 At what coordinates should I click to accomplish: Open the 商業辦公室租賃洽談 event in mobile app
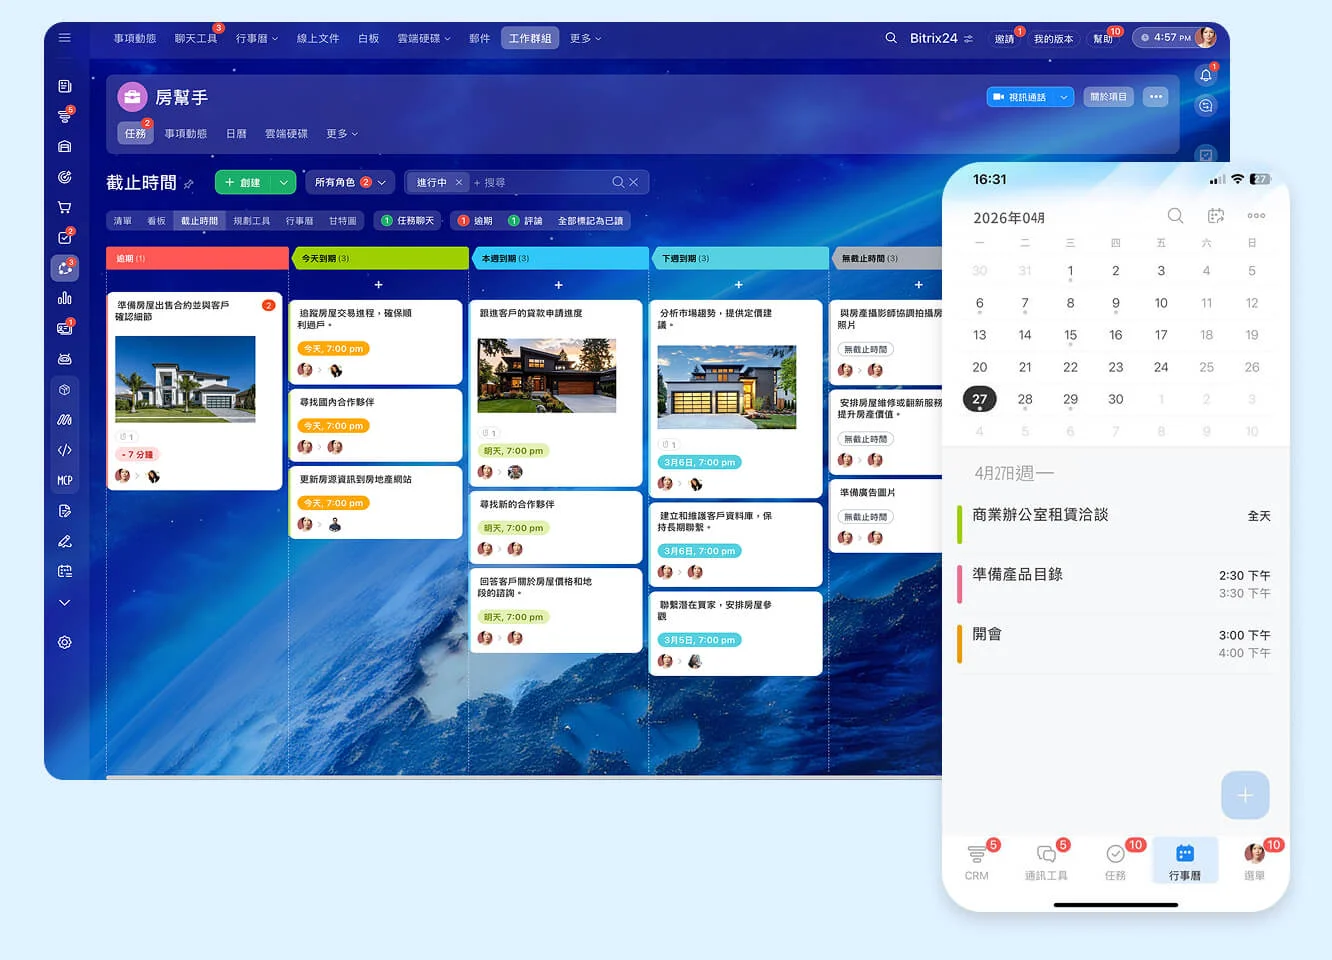tap(1115, 516)
